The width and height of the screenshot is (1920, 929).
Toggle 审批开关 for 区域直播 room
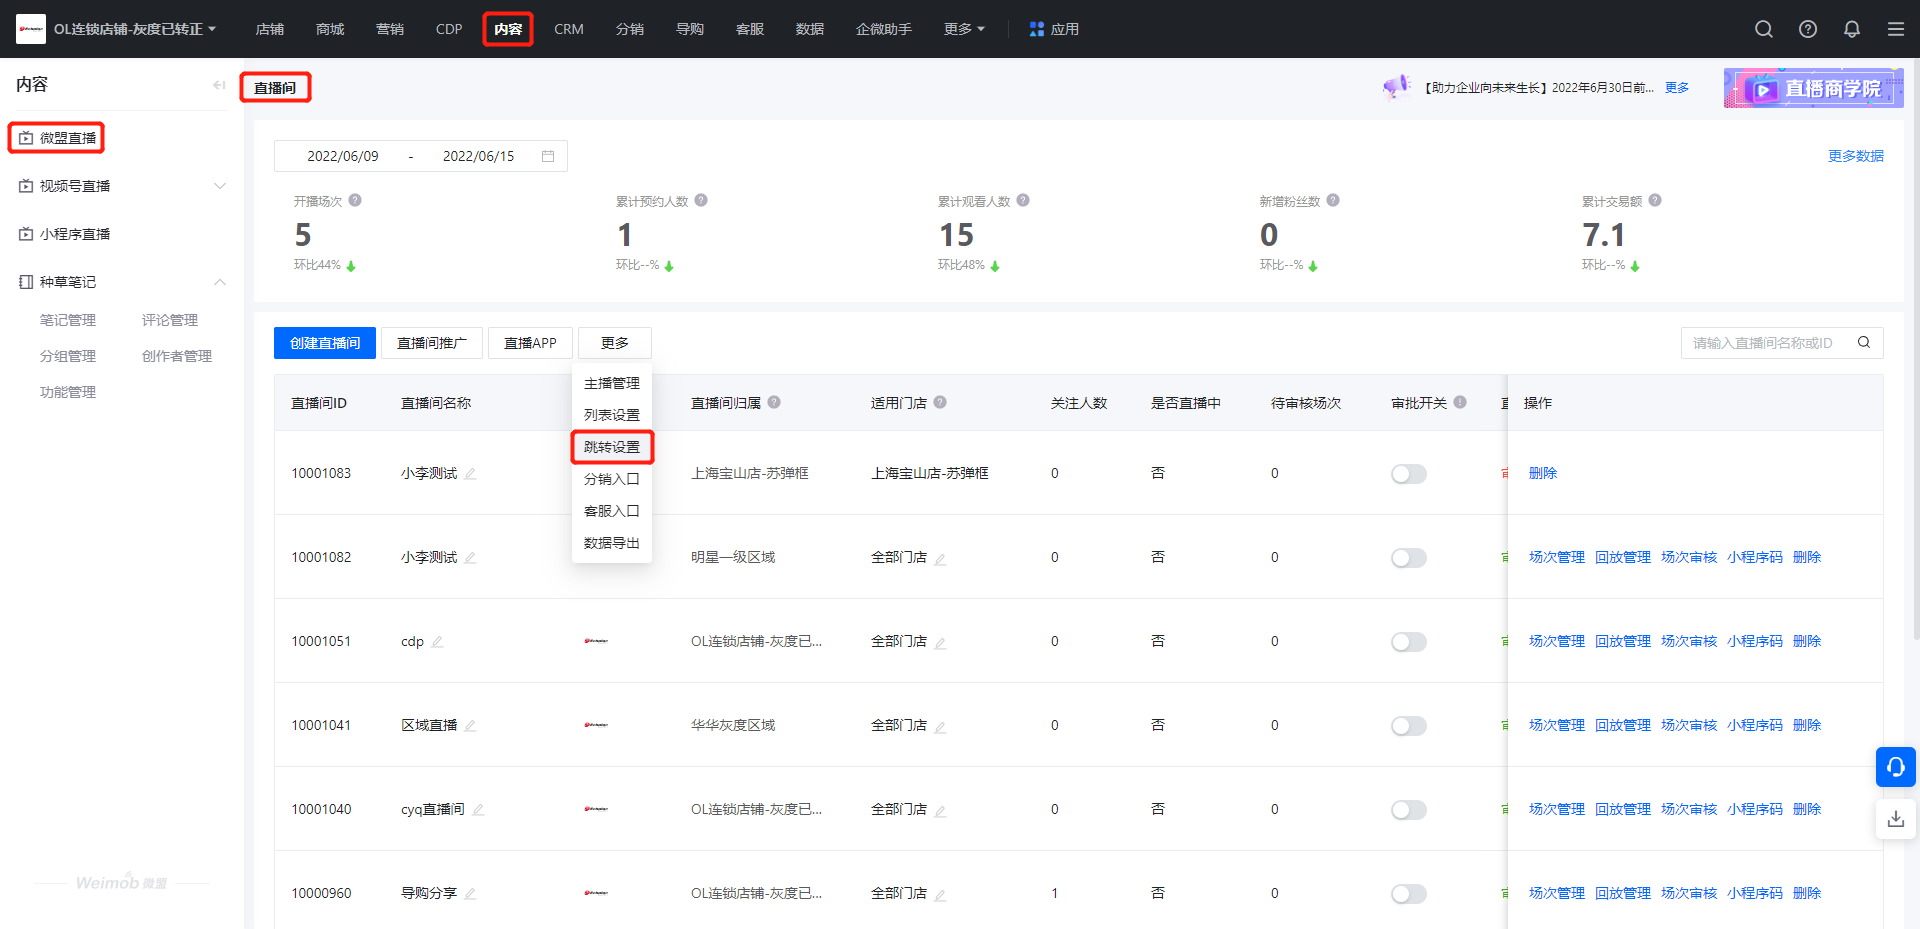pos(1409,726)
